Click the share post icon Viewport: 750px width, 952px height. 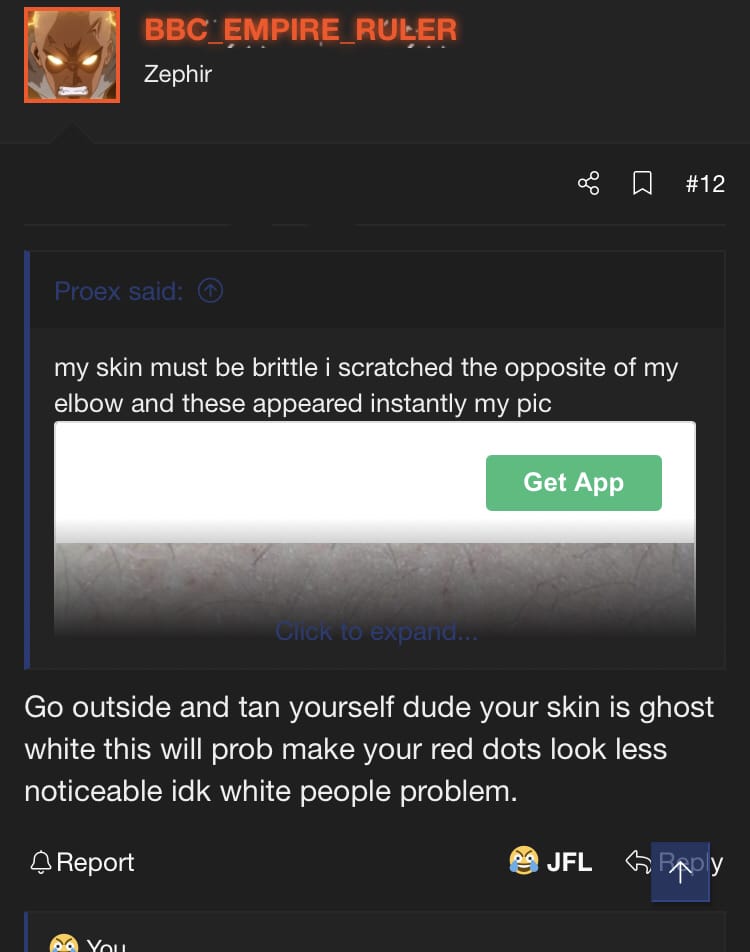coord(588,183)
